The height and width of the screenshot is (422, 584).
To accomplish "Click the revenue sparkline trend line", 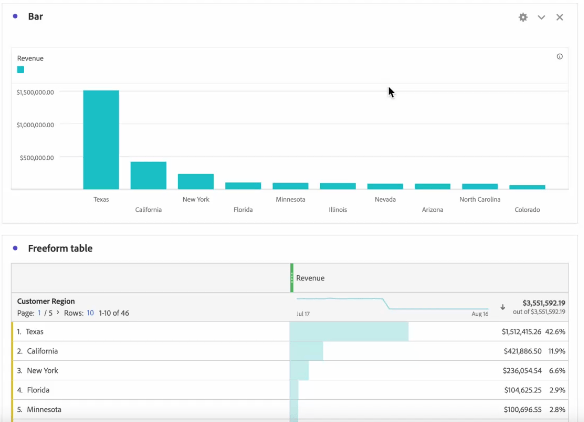I will pos(392,304).
